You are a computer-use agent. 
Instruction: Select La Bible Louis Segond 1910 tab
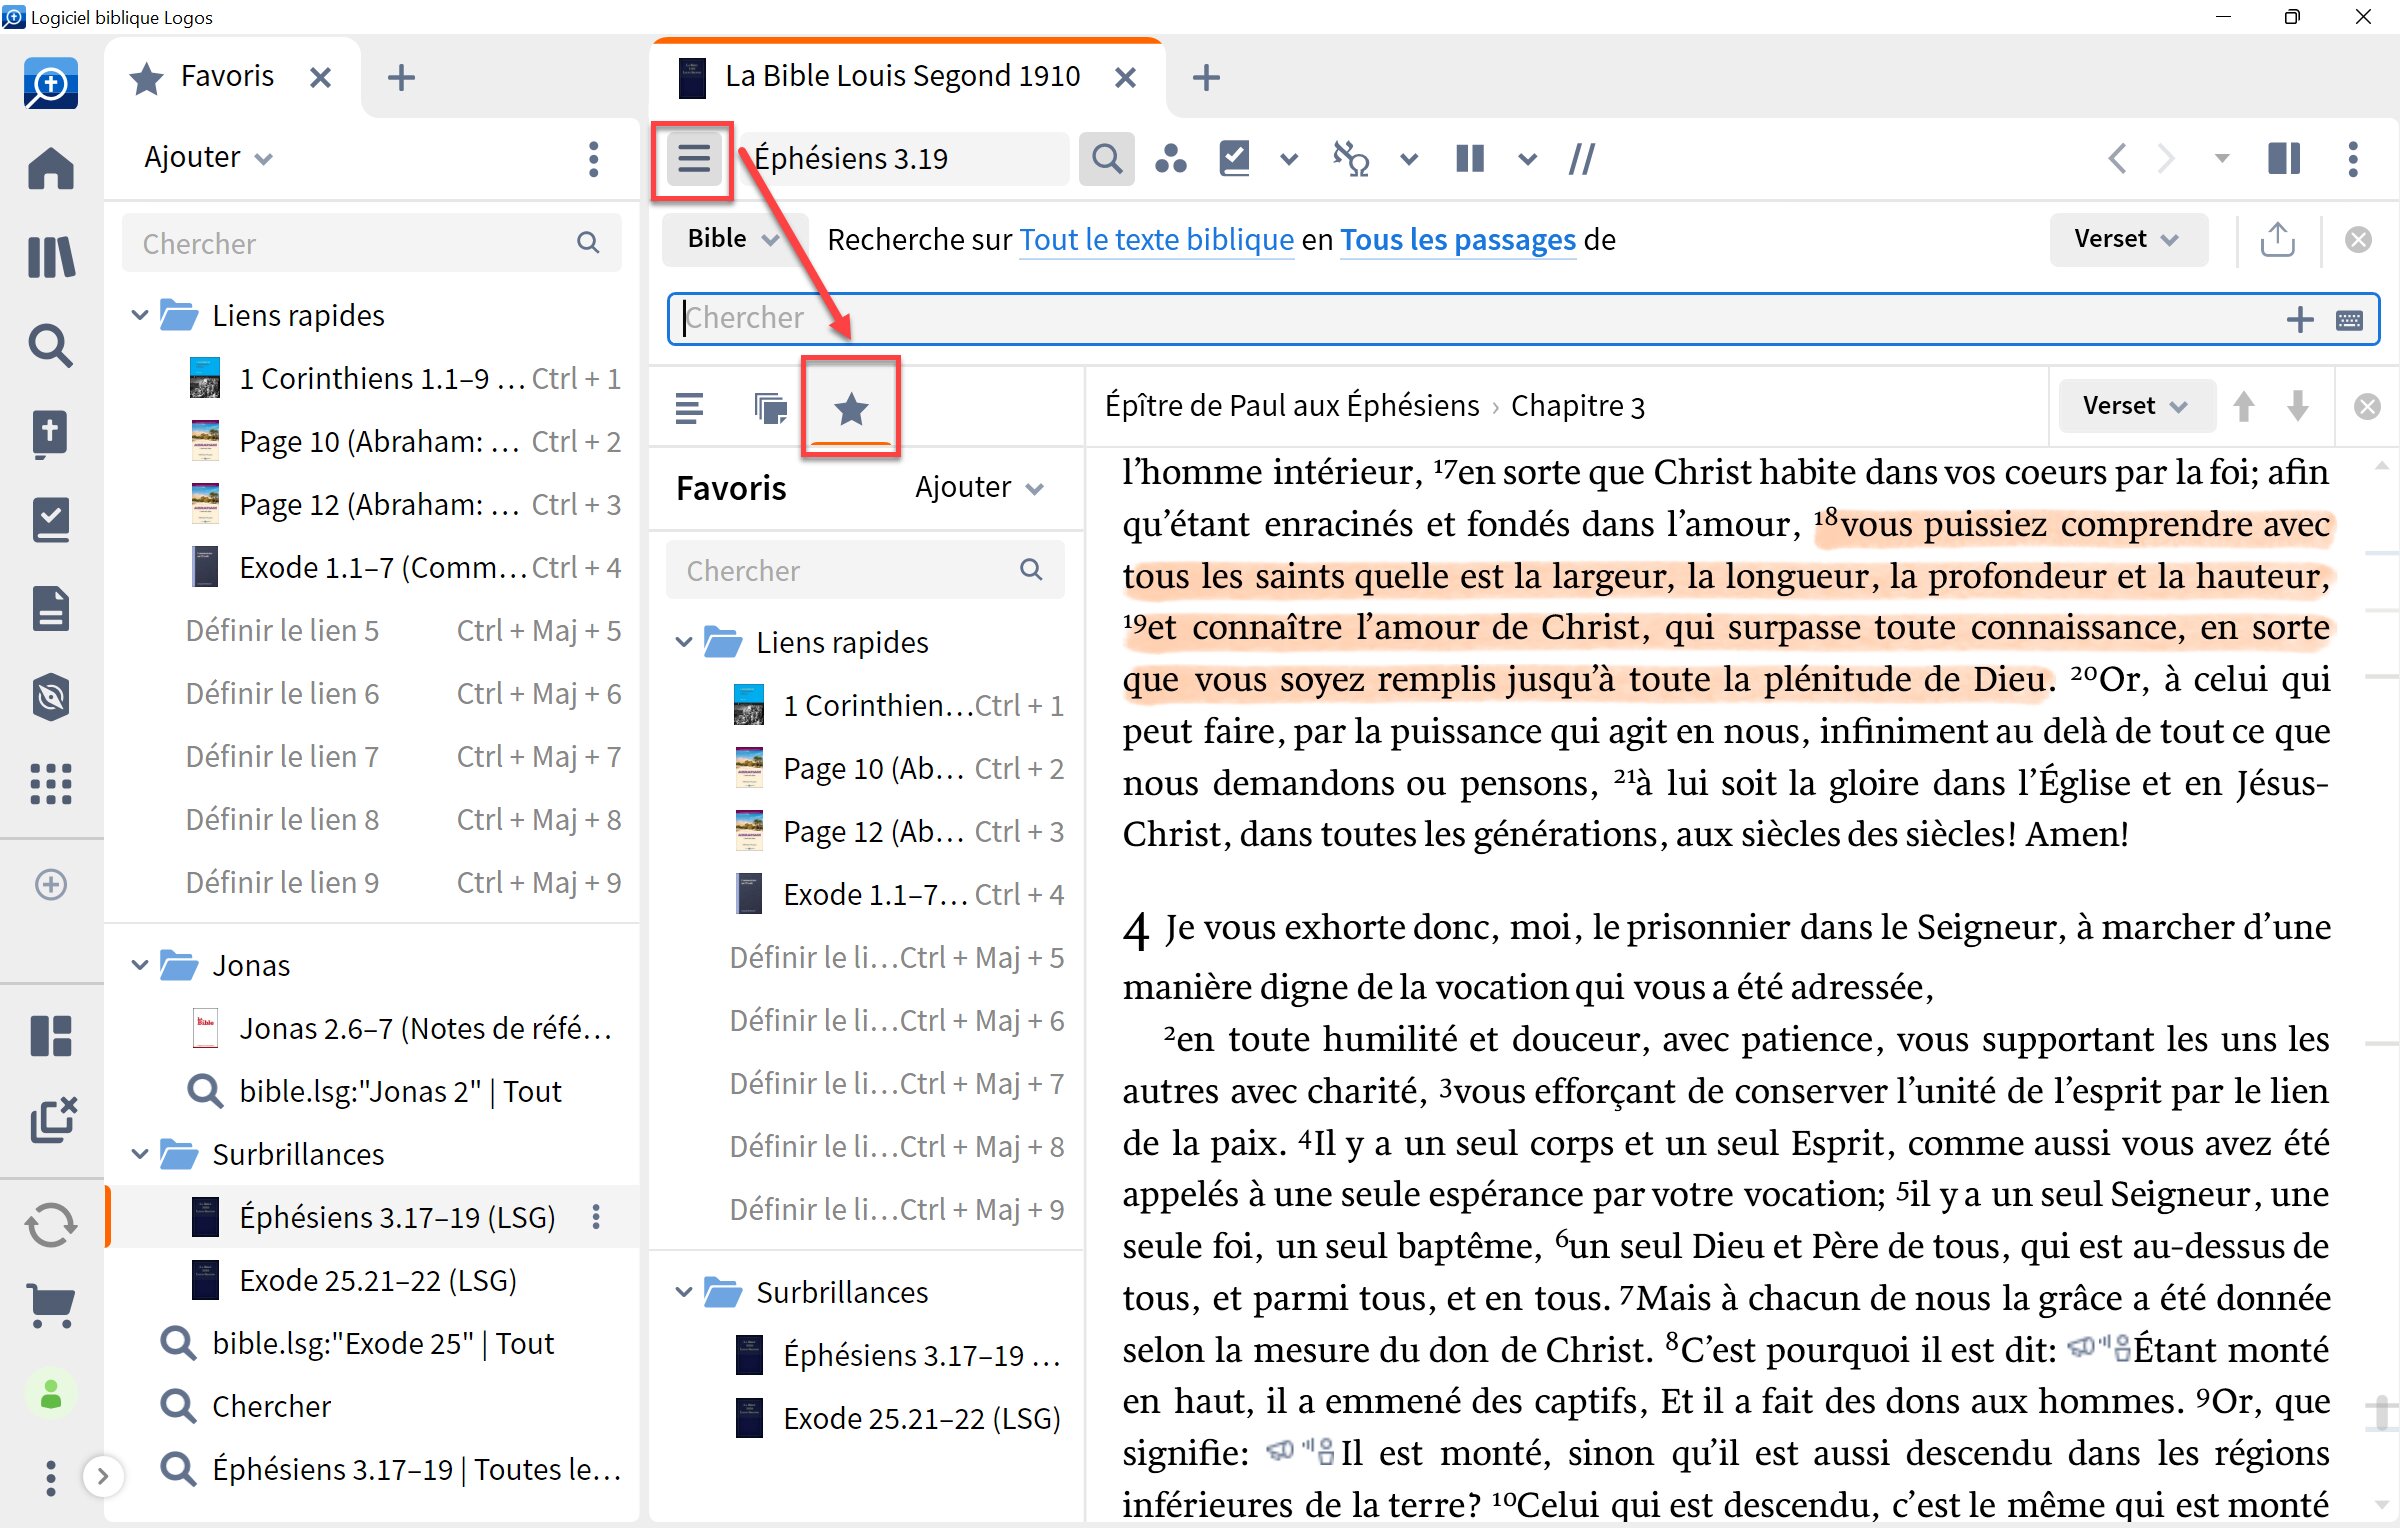click(x=902, y=77)
